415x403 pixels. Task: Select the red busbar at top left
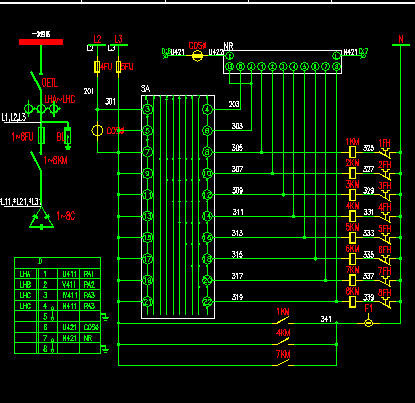pos(41,42)
